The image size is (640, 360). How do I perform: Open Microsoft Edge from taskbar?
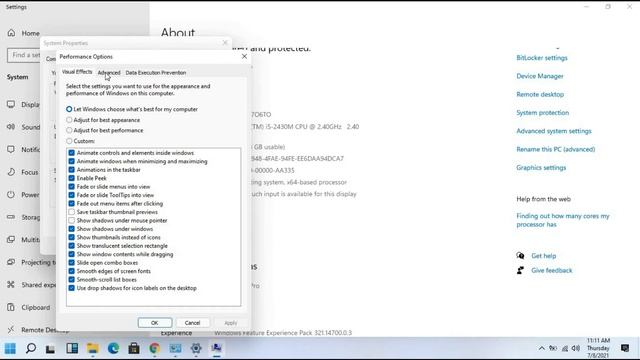point(113,348)
